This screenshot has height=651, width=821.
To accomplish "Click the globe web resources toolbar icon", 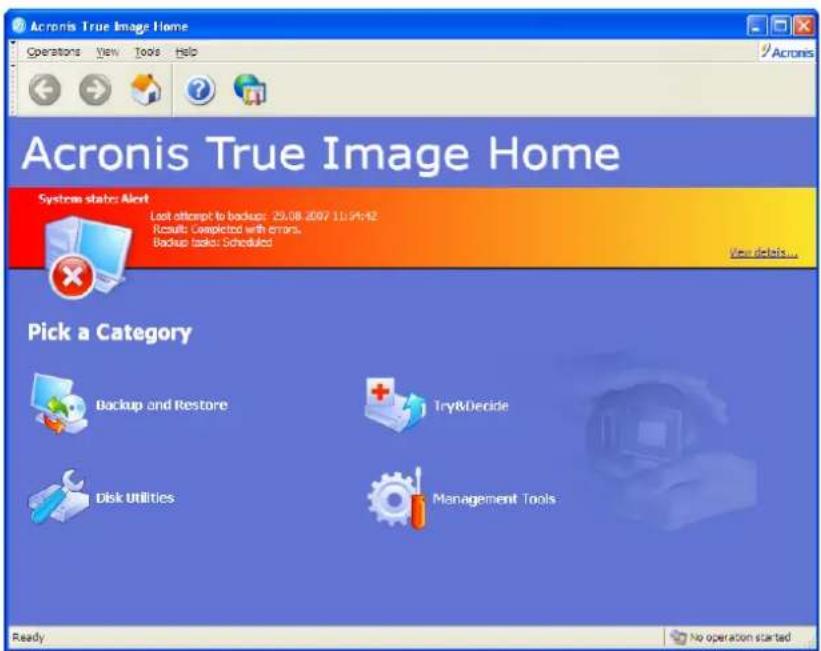I will (250, 89).
